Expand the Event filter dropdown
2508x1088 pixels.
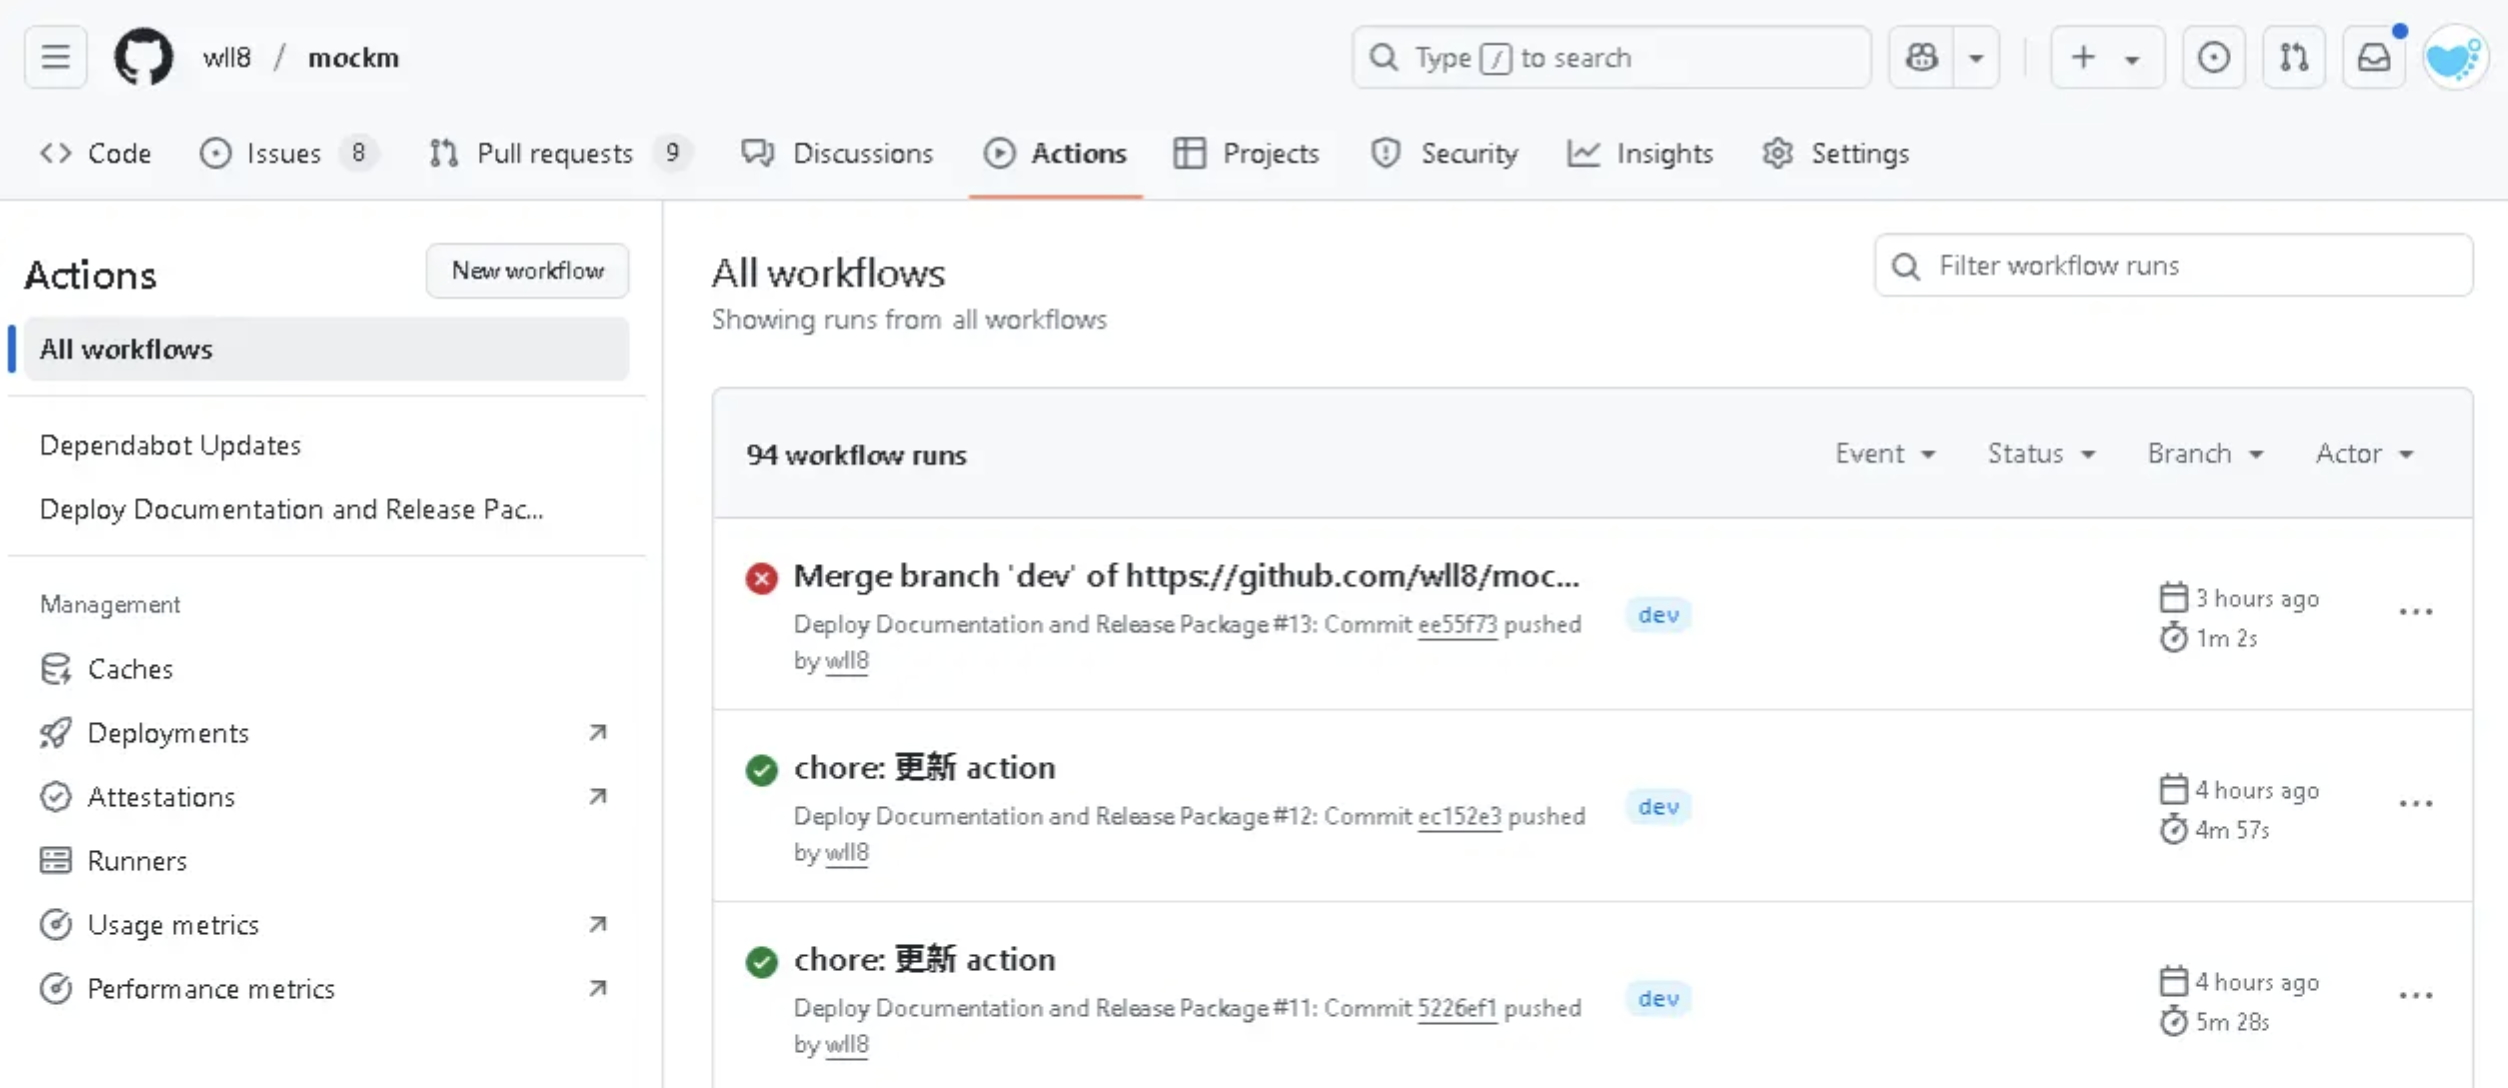pos(1885,454)
